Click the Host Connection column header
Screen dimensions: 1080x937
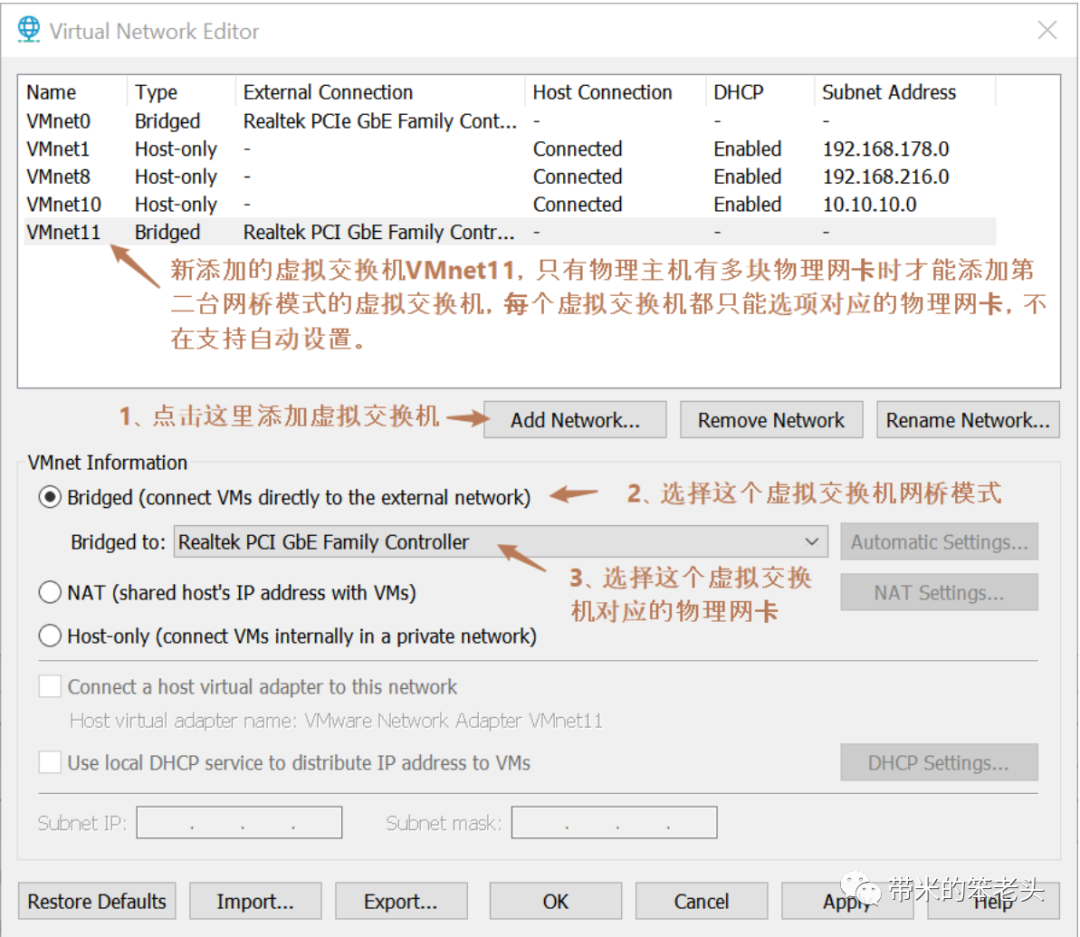coord(616,92)
